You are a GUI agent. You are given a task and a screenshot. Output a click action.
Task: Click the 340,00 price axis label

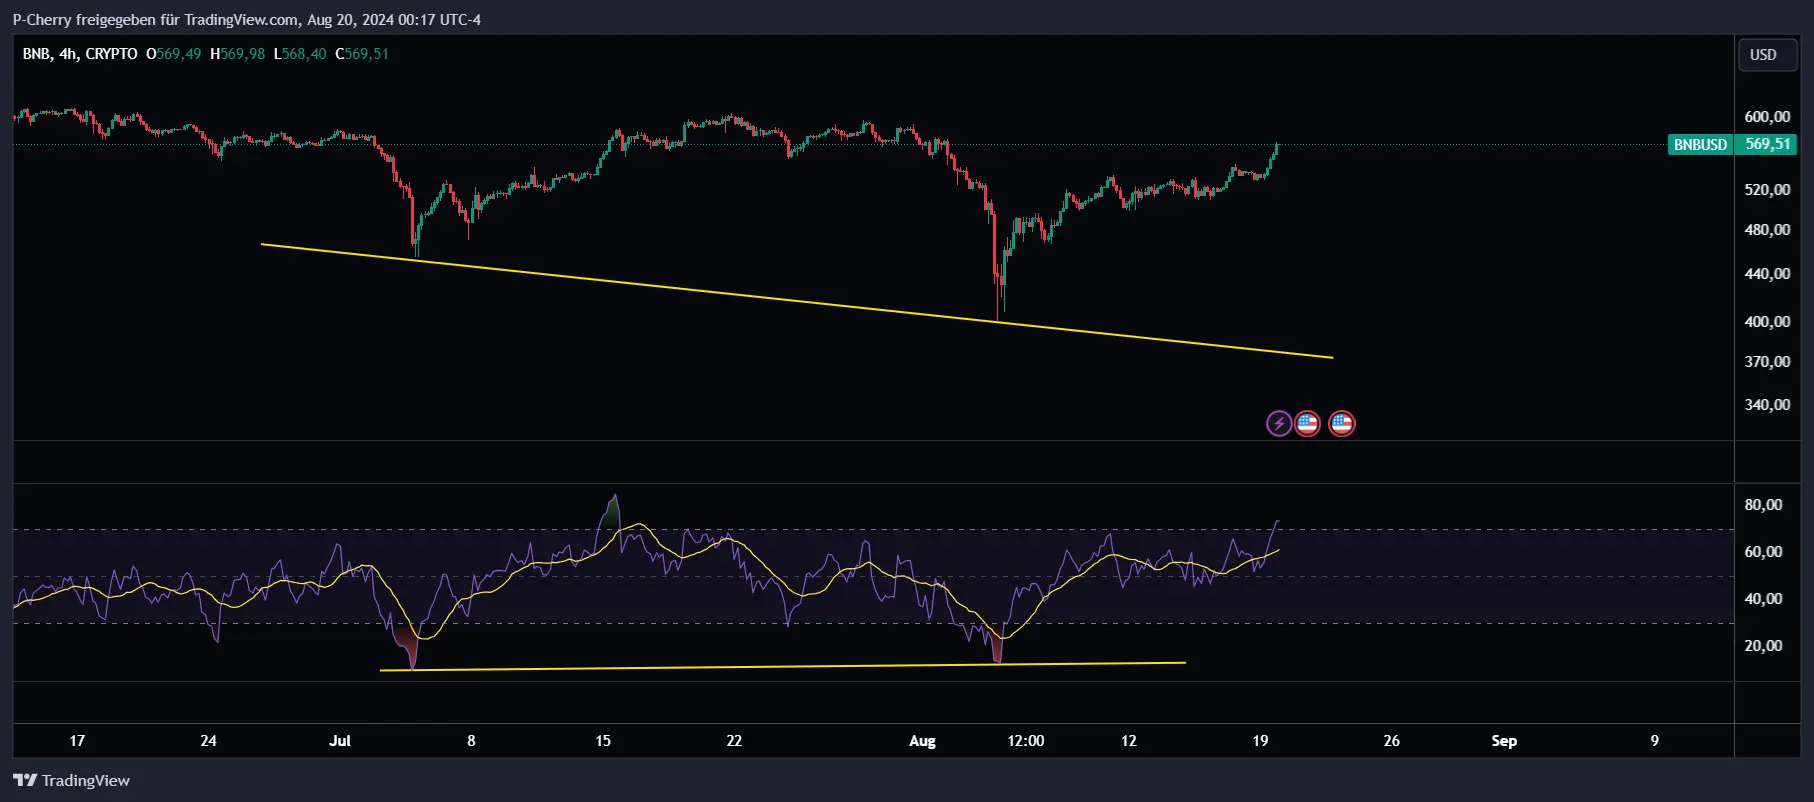(x=1767, y=405)
